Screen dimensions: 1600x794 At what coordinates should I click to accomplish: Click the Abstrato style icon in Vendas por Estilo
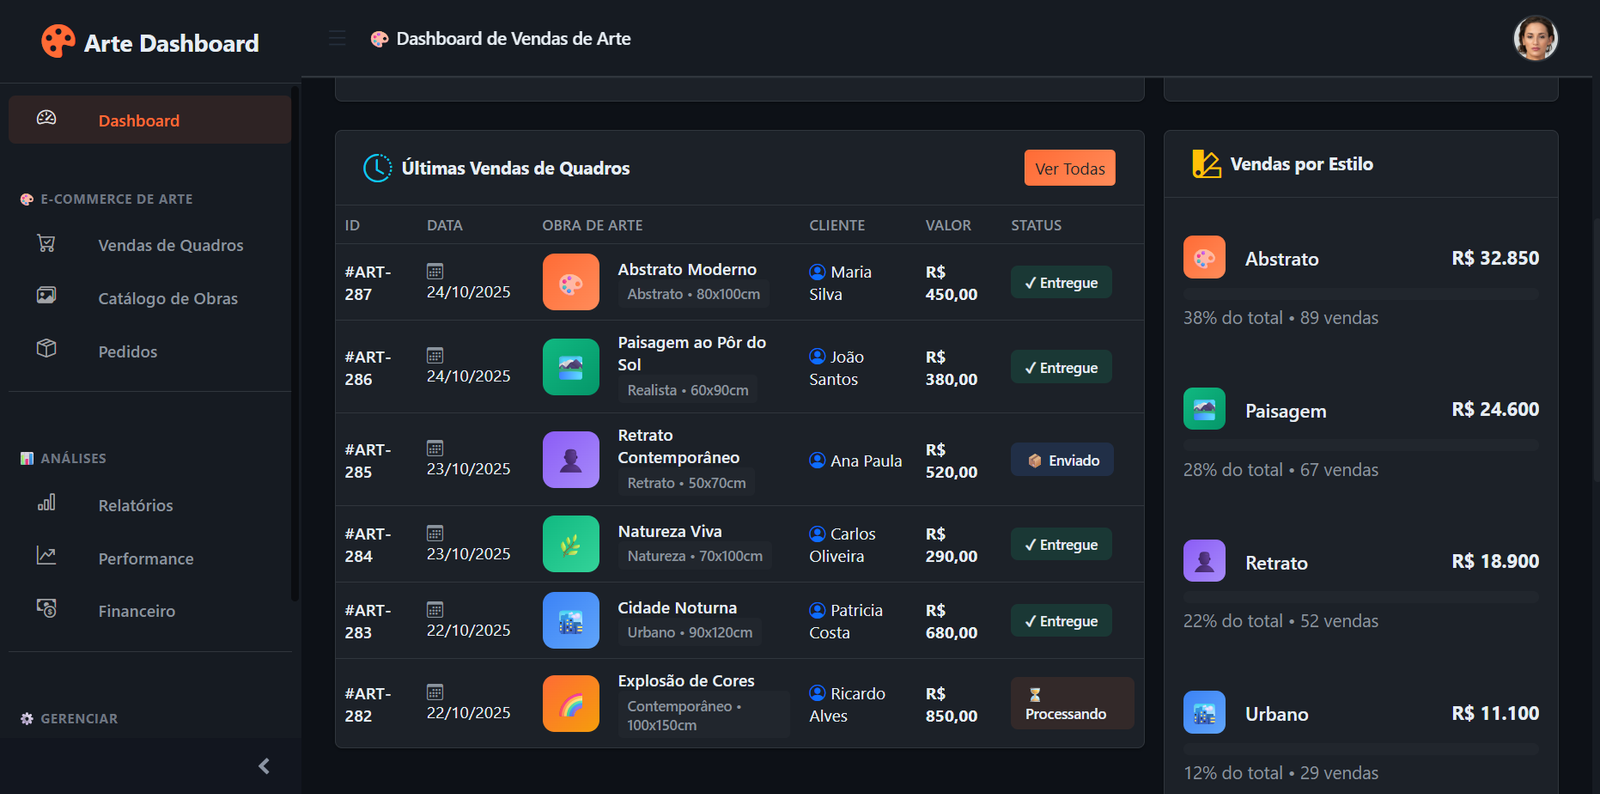point(1204,257)
